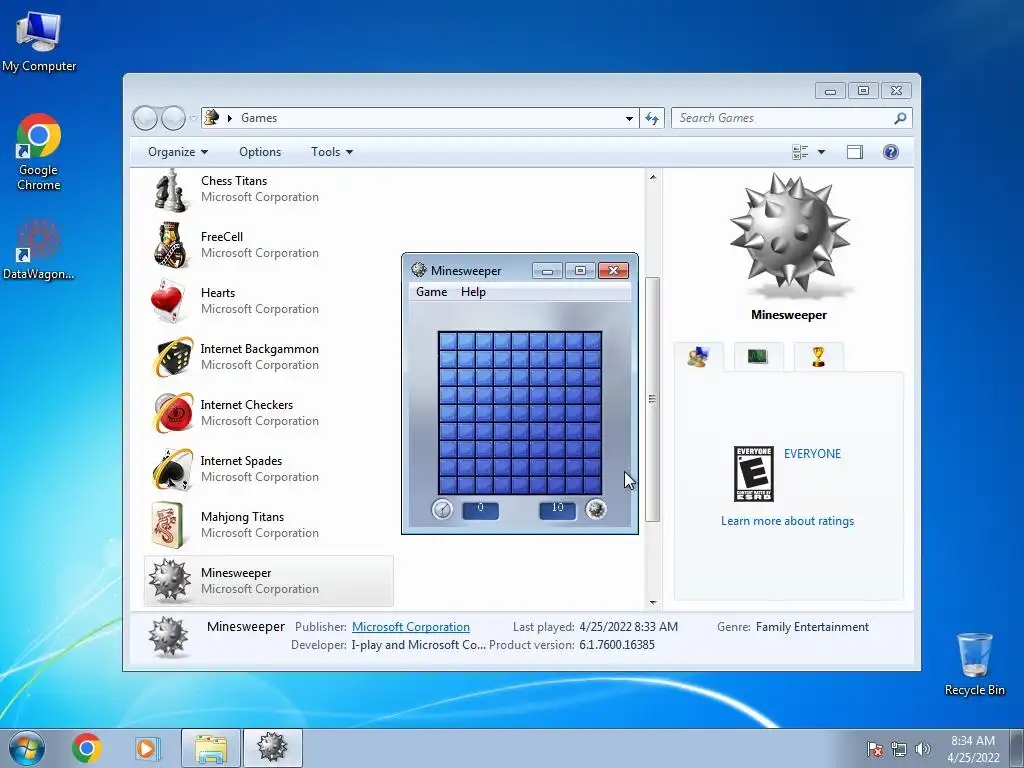
Task: Click the games list scroll up arrow
Action: 652,177
